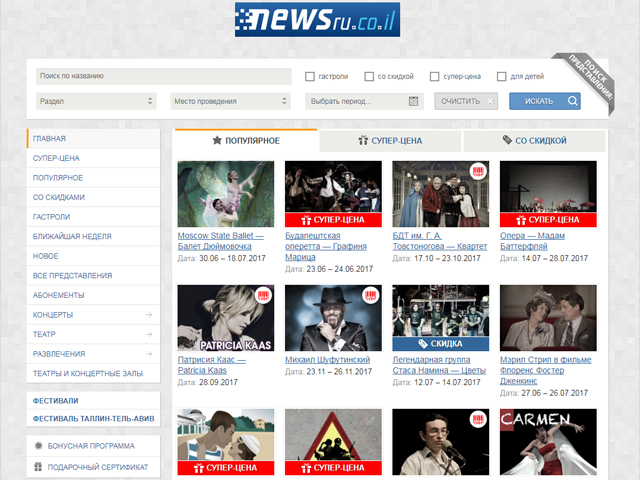This screenshot has height=480, width=640.
Task: Click the СКИДКА banner on the Стас Намин card
Action: [x=440, y=344]
